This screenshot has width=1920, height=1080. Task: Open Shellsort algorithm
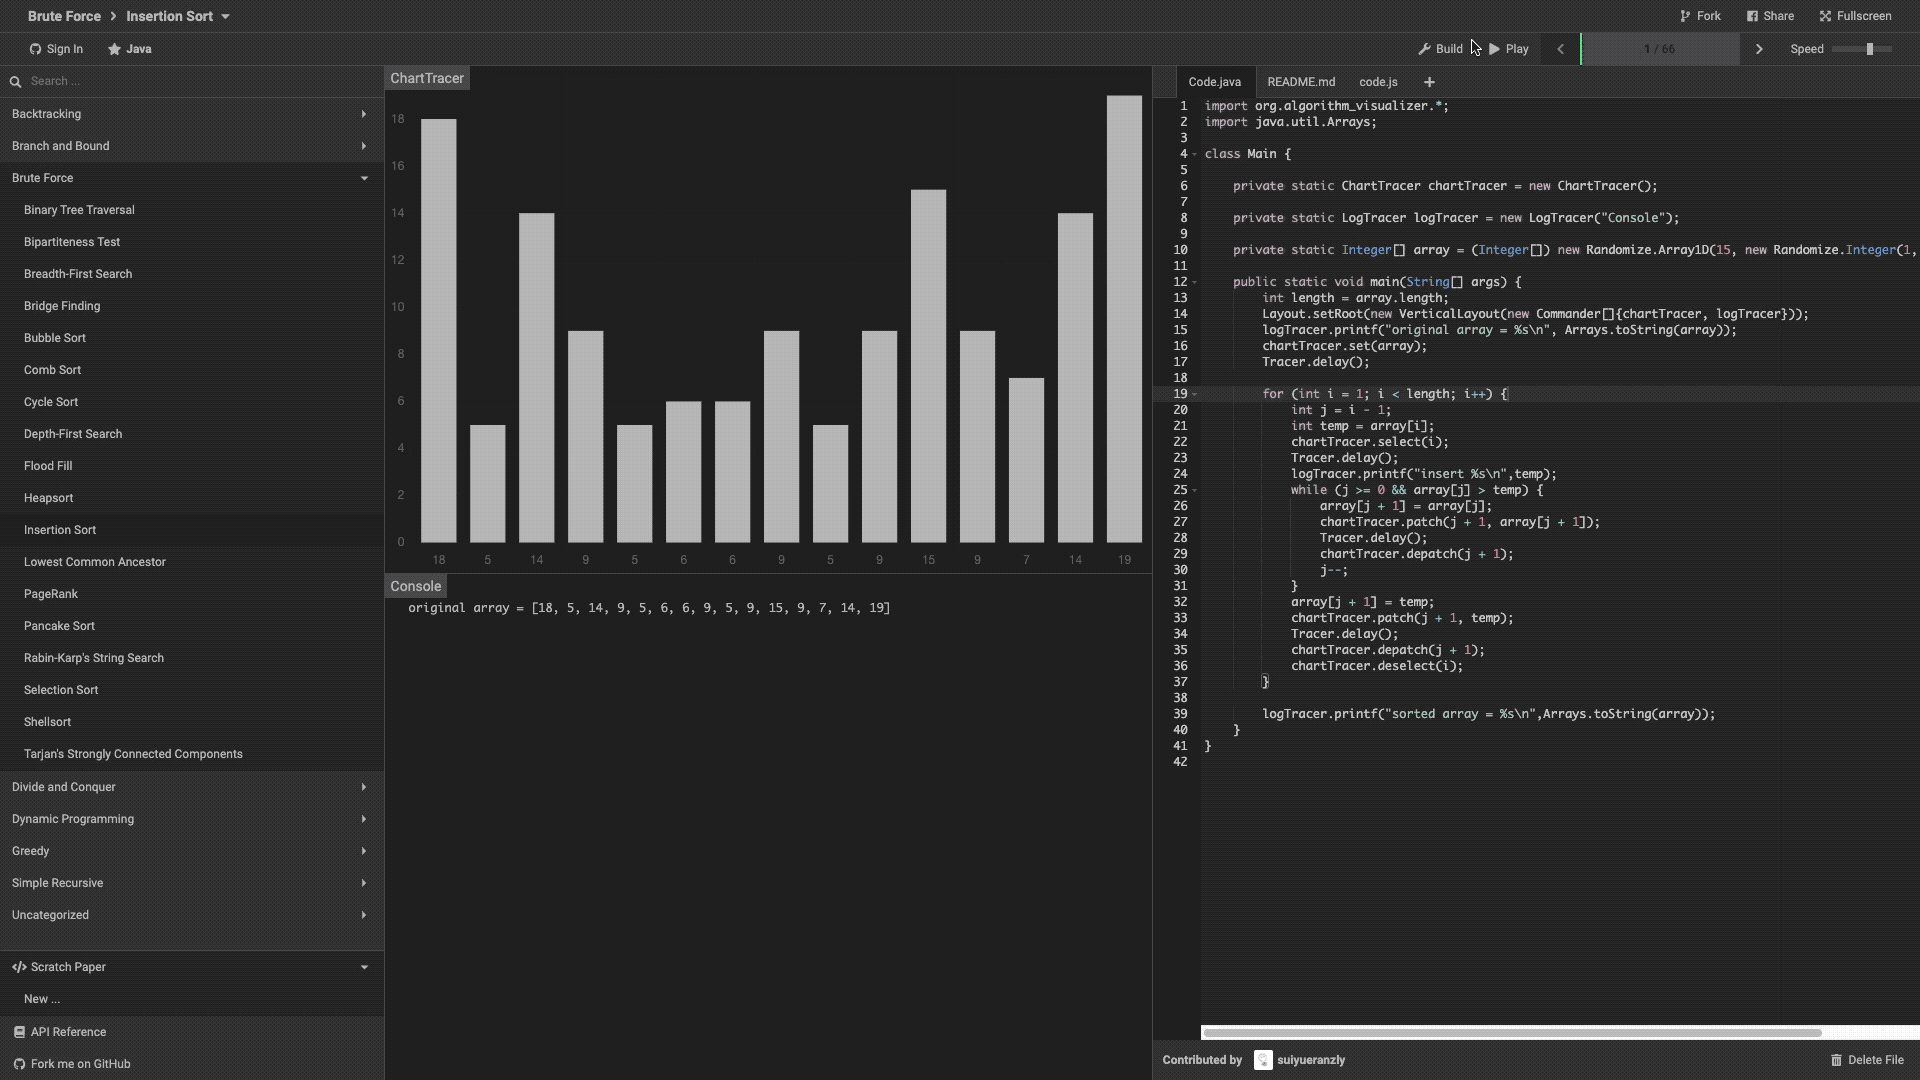pyautogui.click(x=192, y=722)
